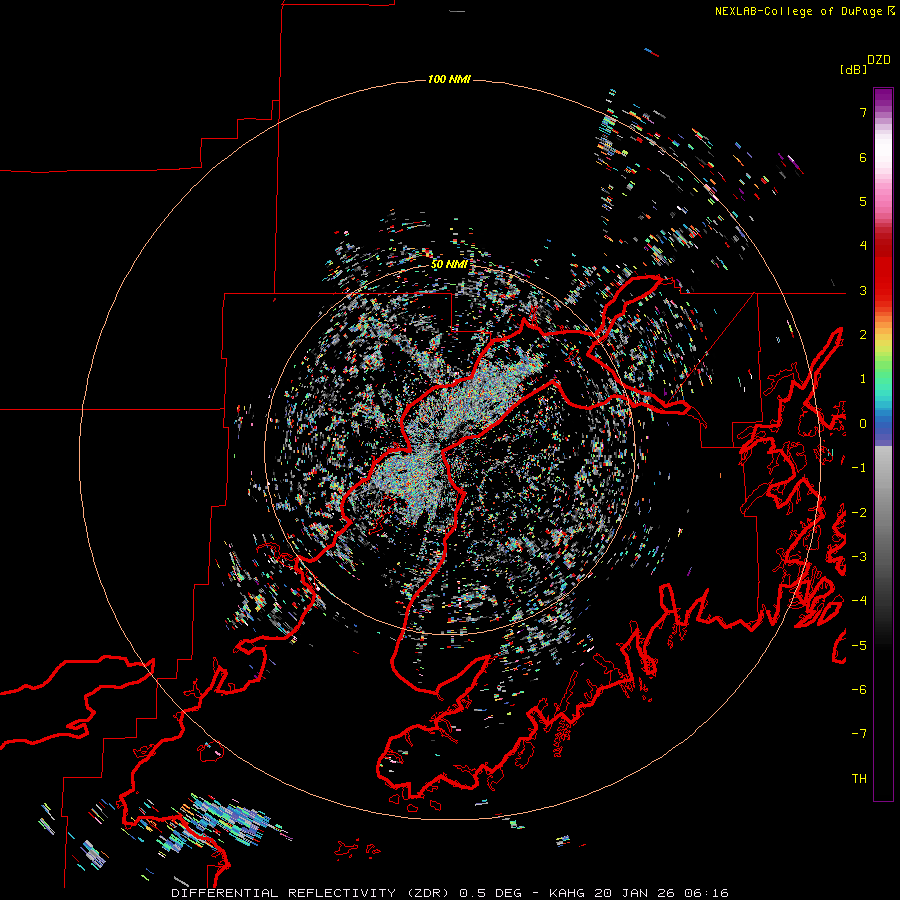Click the DZD legend title

coord(879,60)
